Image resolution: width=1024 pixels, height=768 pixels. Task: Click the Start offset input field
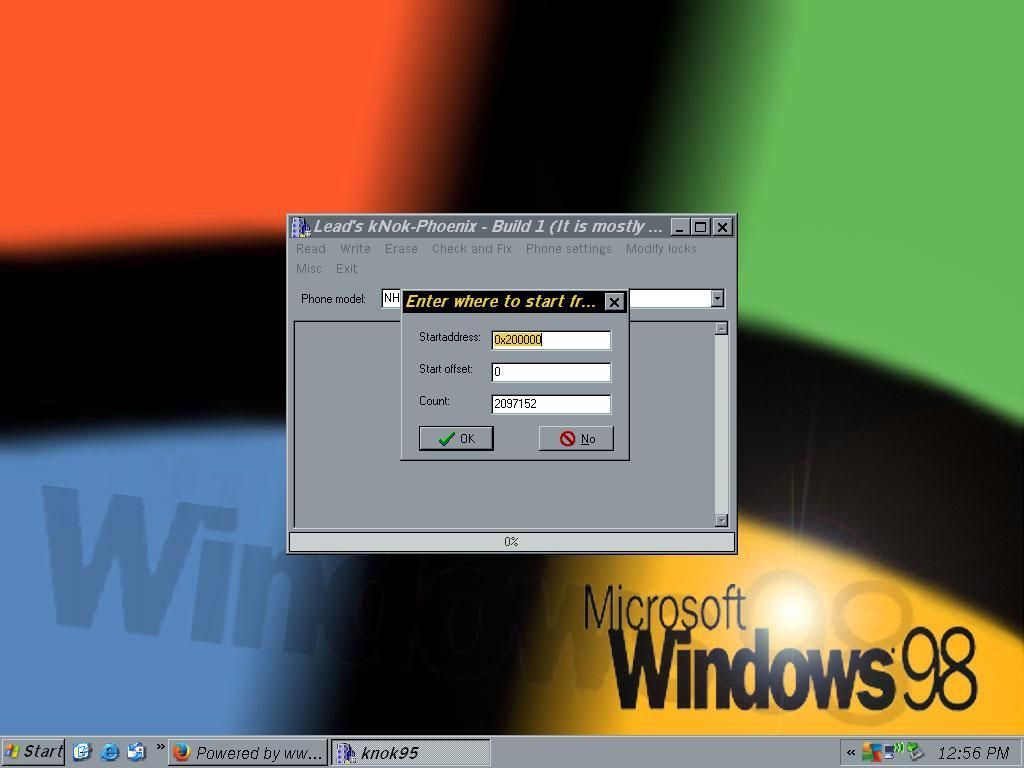(551, 372)
